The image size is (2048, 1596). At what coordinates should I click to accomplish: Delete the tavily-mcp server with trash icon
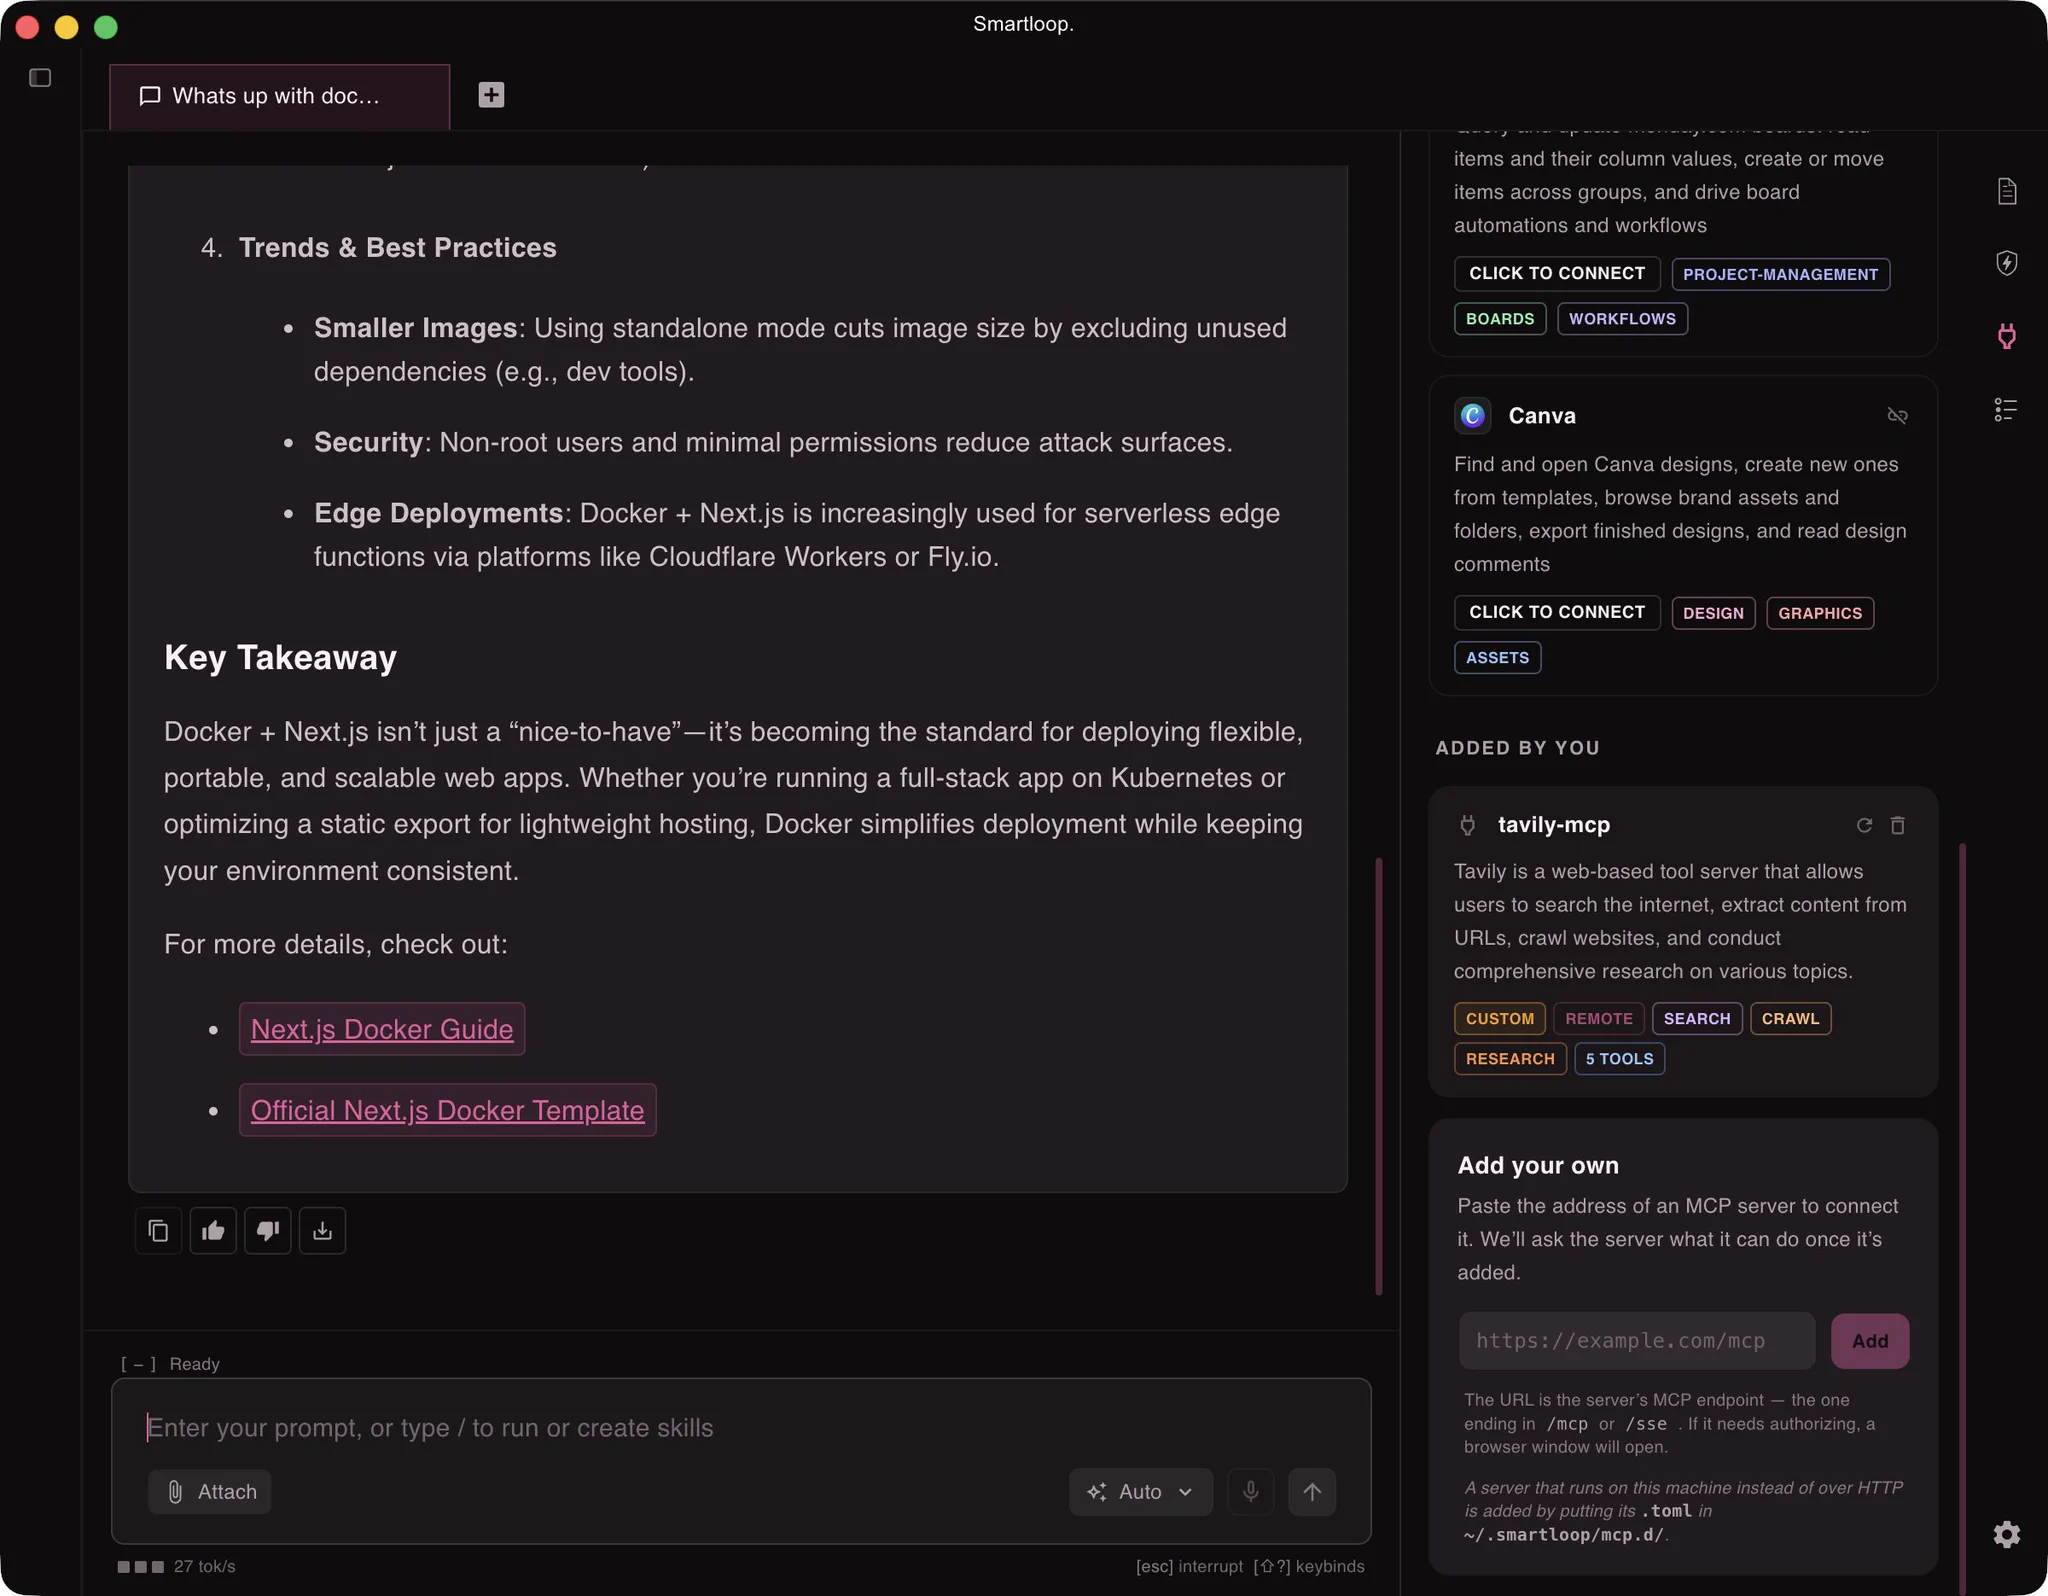[x=1898, y=825]
